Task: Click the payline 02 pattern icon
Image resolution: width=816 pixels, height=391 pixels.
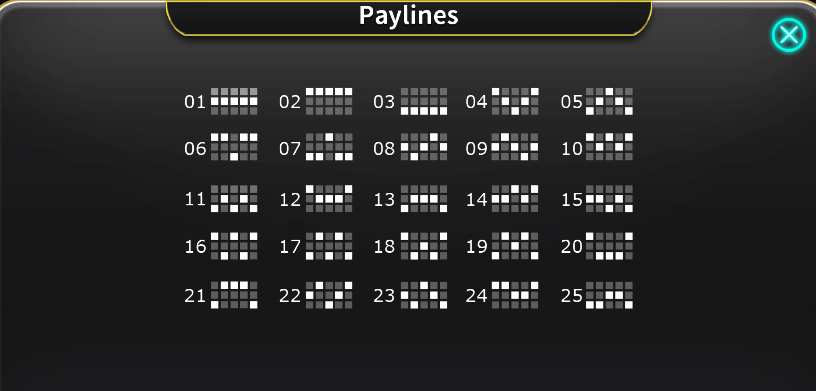Action: tap(329, 101)
